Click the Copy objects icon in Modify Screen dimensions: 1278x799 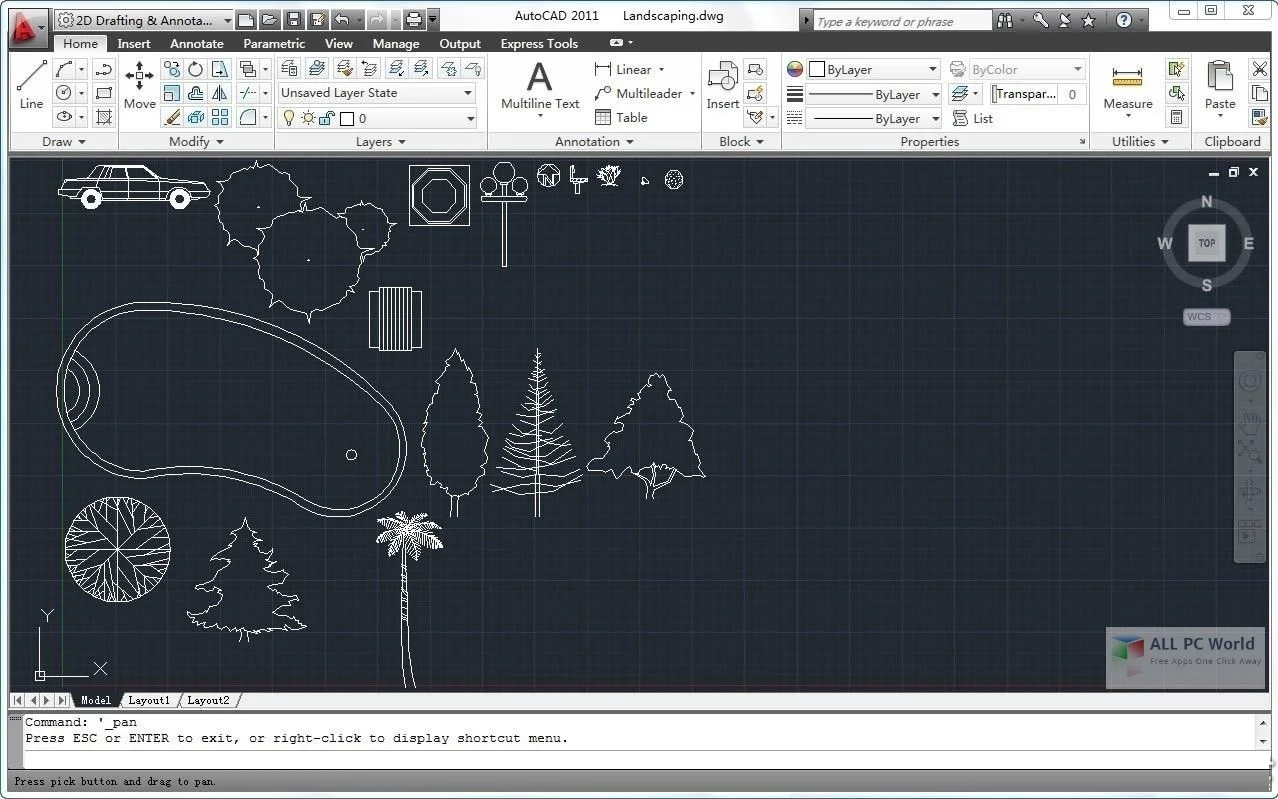[172, 69]
